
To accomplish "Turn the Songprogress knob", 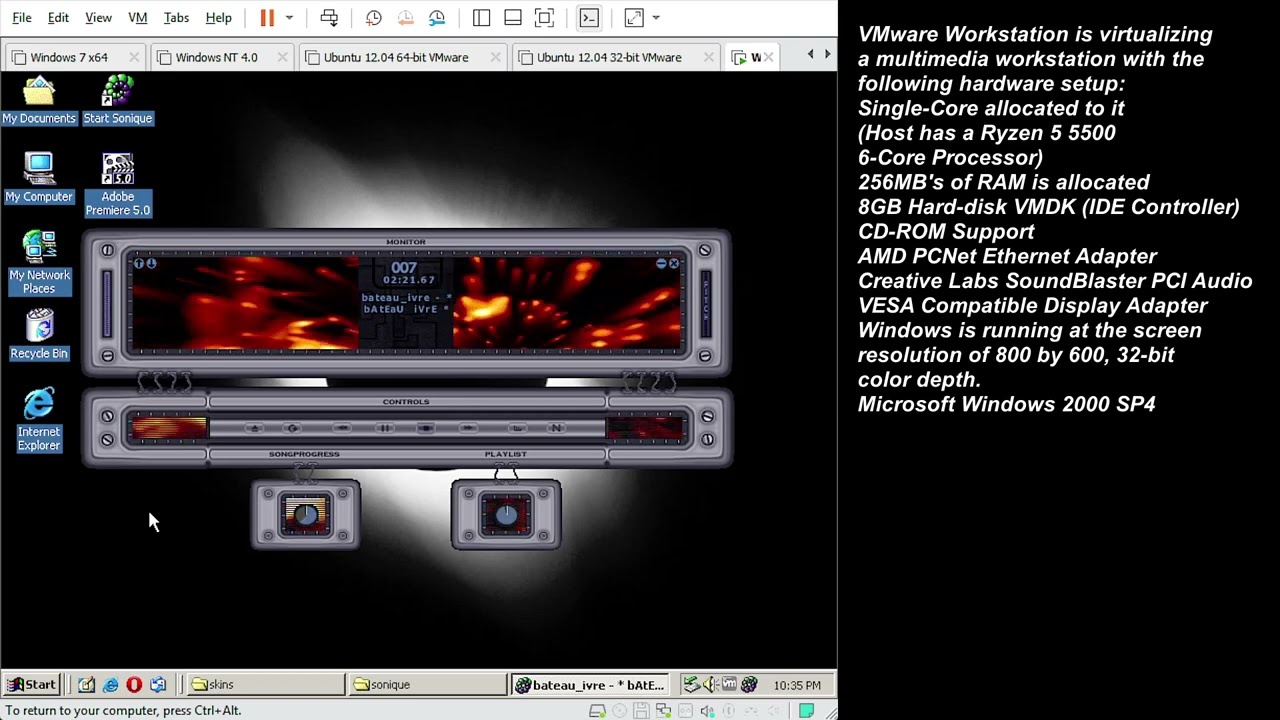I will [x=306, y=515].
